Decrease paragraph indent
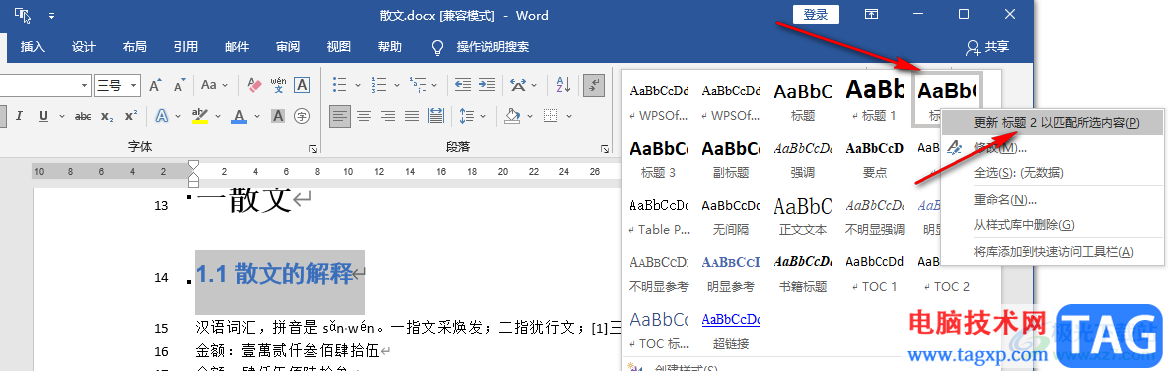The height and width of the screenshot is (371, 1168). [x=463, y=85]
